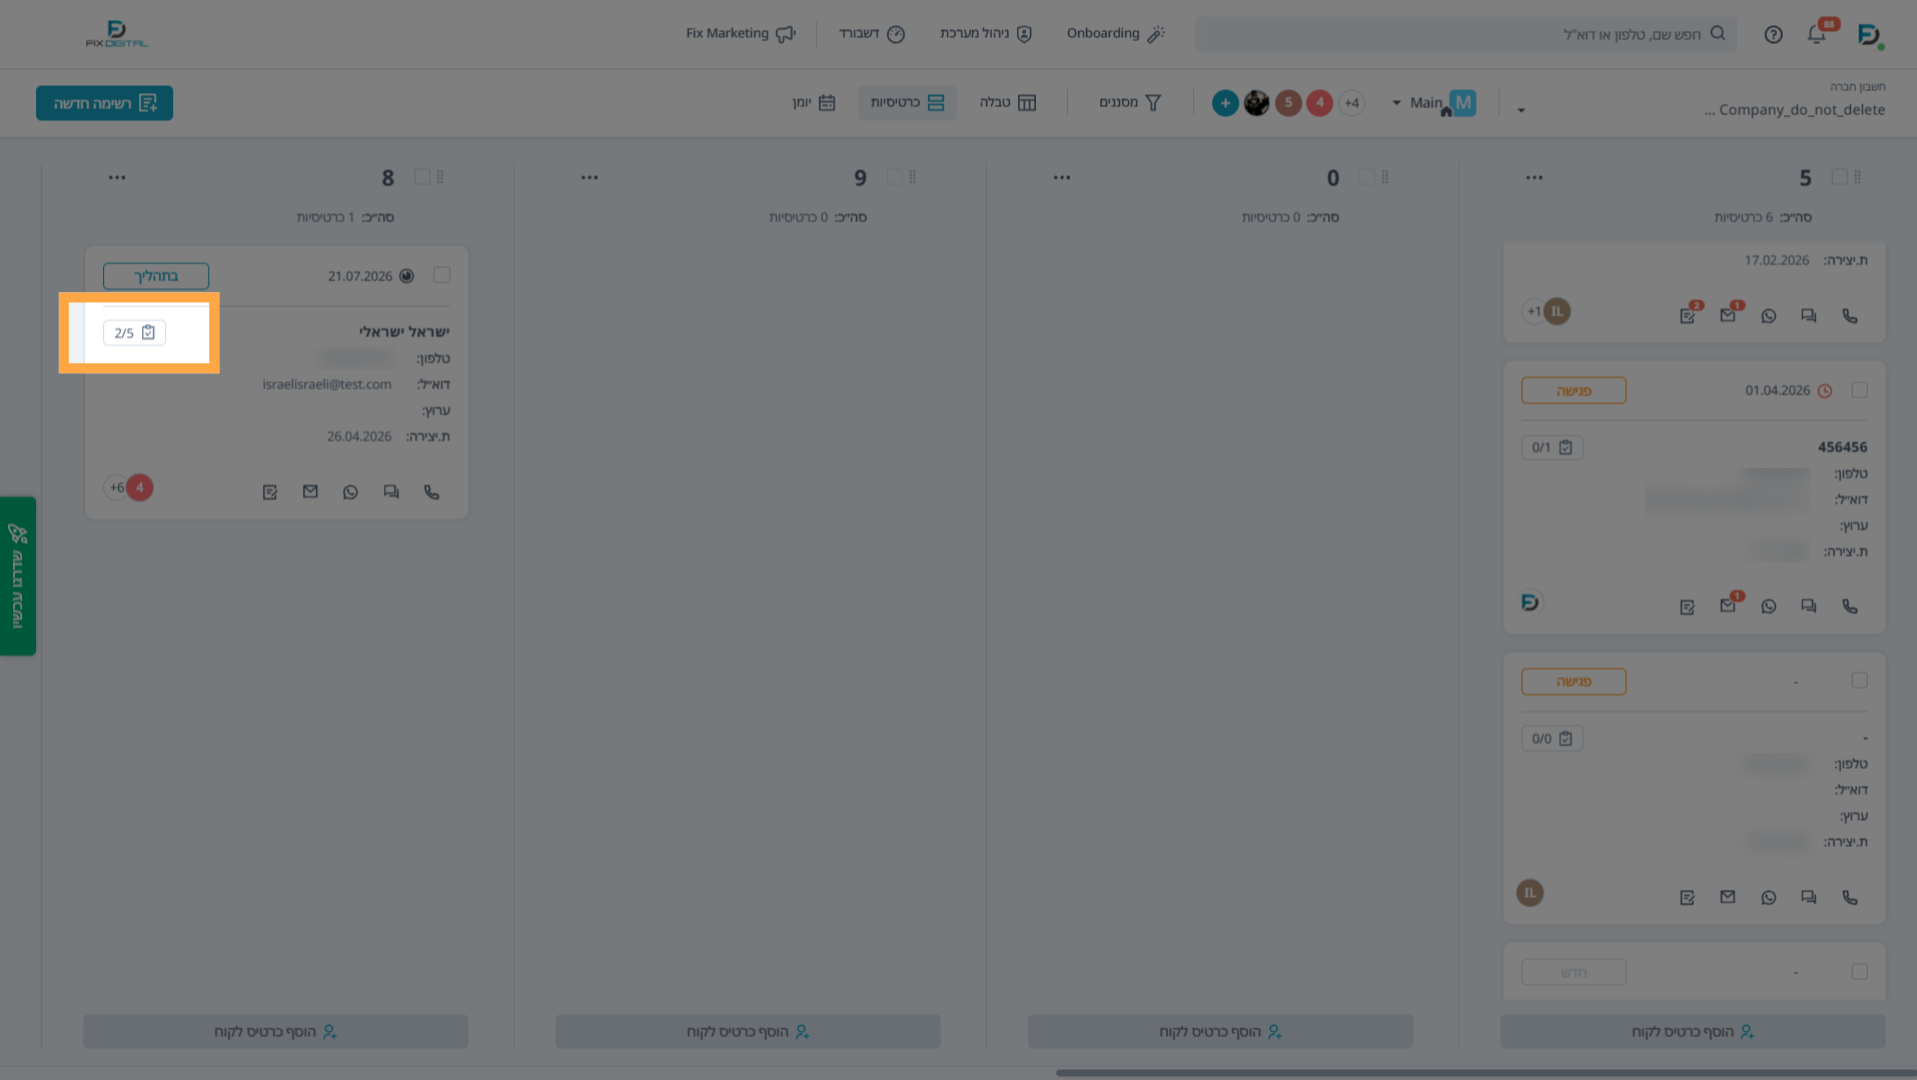Click phone icon on ישראל ישראלי card
Viewport: 1917px width, 1080px height.
pos(431,492)
